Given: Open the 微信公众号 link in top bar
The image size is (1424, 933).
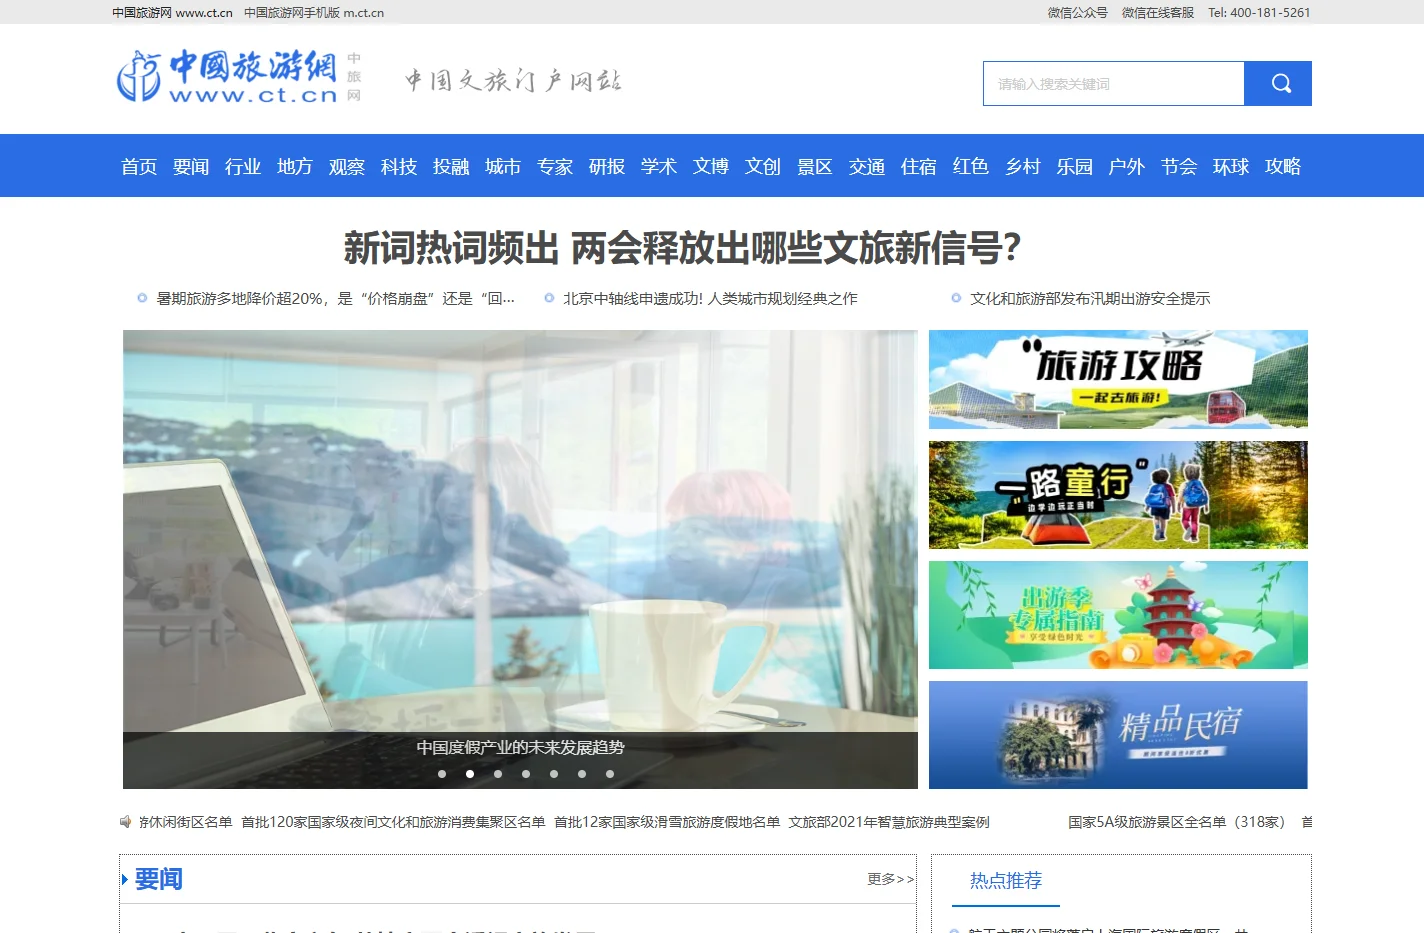Looking at the screenshot, I should (x=1077, y=13).
